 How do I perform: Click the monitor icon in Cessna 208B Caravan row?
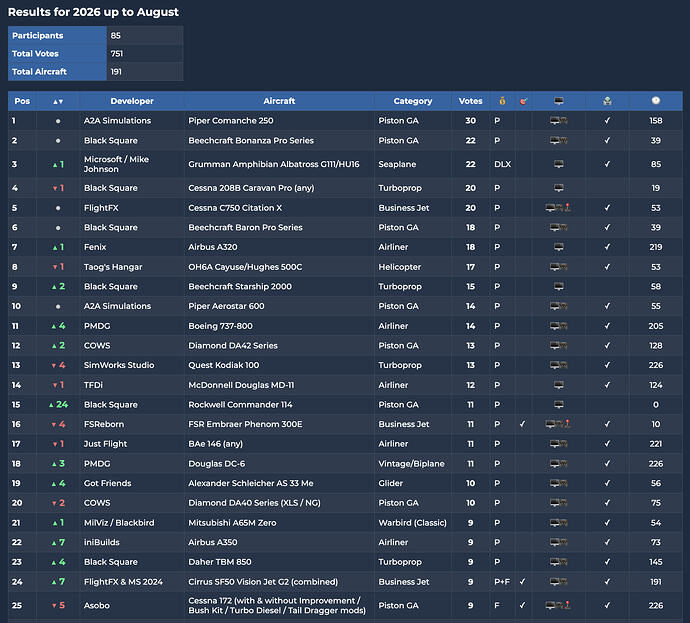pyautogui.click(x=558, y=188)
